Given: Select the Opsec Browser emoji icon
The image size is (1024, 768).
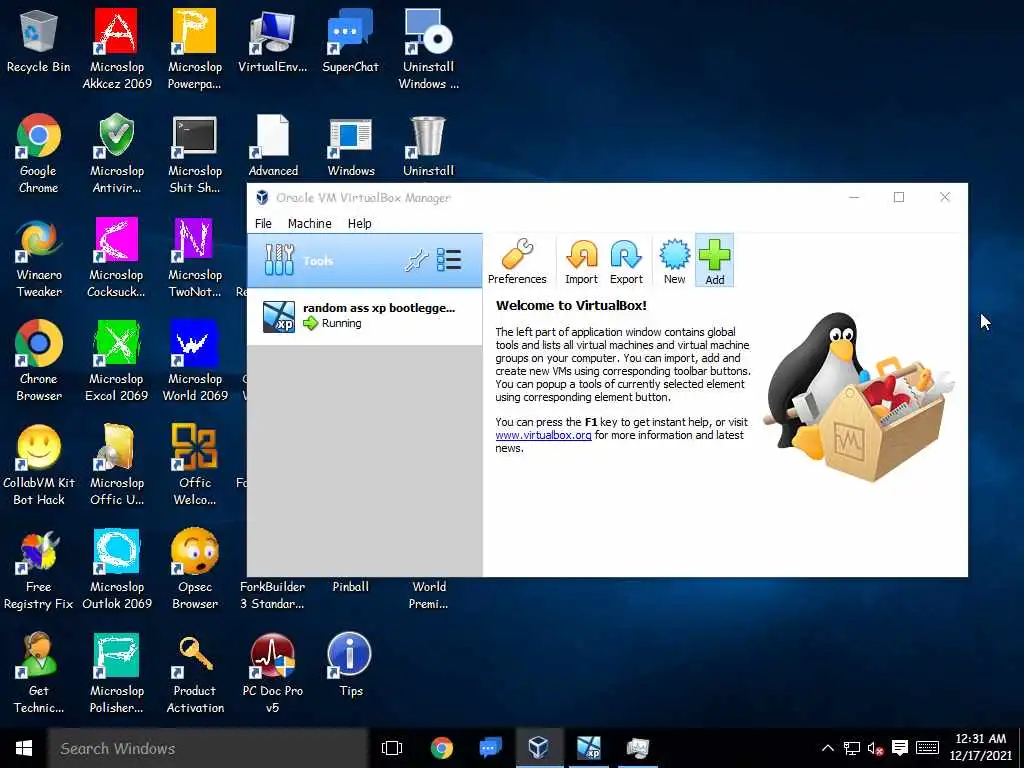Looking at the screenshot, I should pyautogui.click(x=195, y=569).
